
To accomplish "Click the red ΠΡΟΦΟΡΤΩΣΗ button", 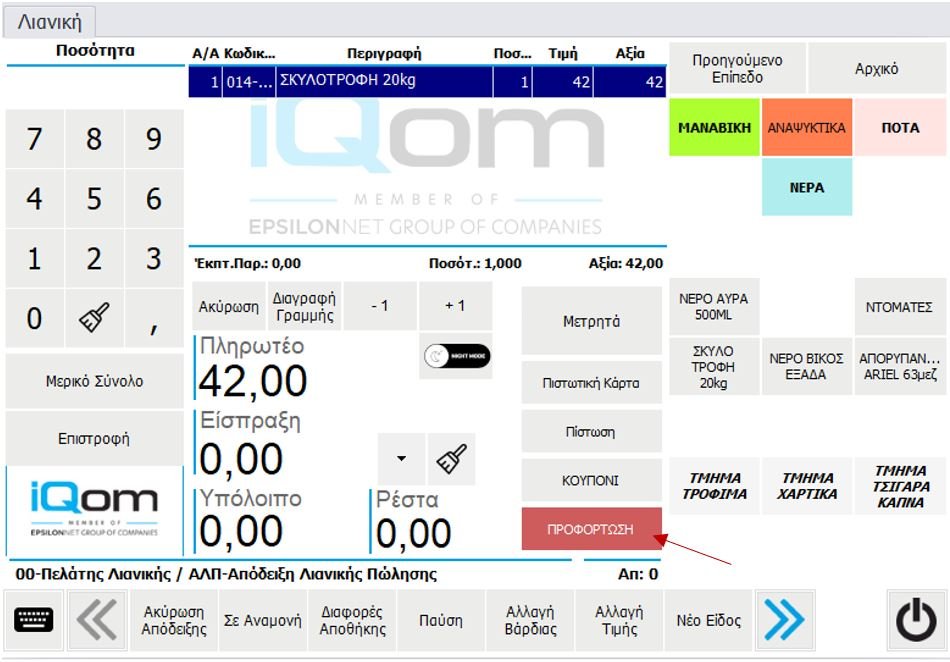I will coord(591,528).
